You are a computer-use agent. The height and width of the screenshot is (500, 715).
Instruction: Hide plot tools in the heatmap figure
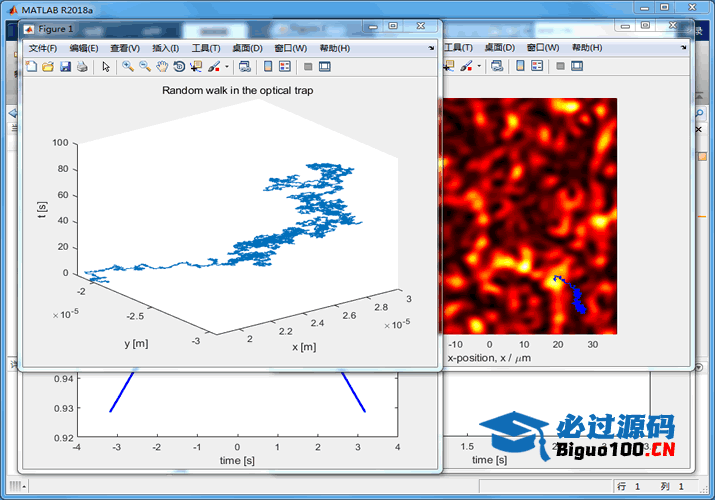(x=560, y=66)
